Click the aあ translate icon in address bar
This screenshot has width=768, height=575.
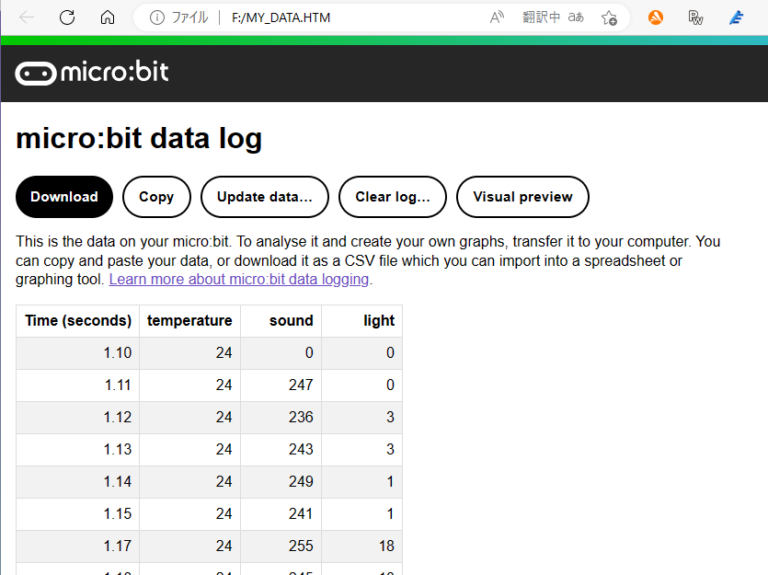pos(576,17)
